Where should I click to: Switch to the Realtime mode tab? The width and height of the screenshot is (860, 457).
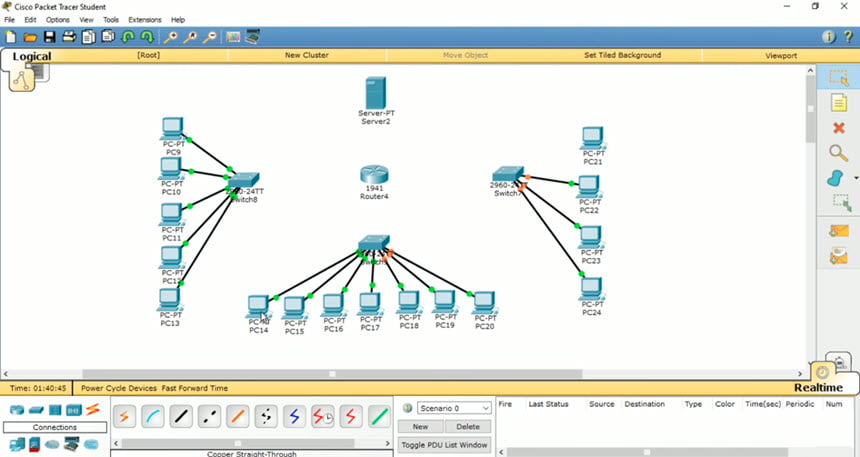pyautogui.click(x=818, y=387)
